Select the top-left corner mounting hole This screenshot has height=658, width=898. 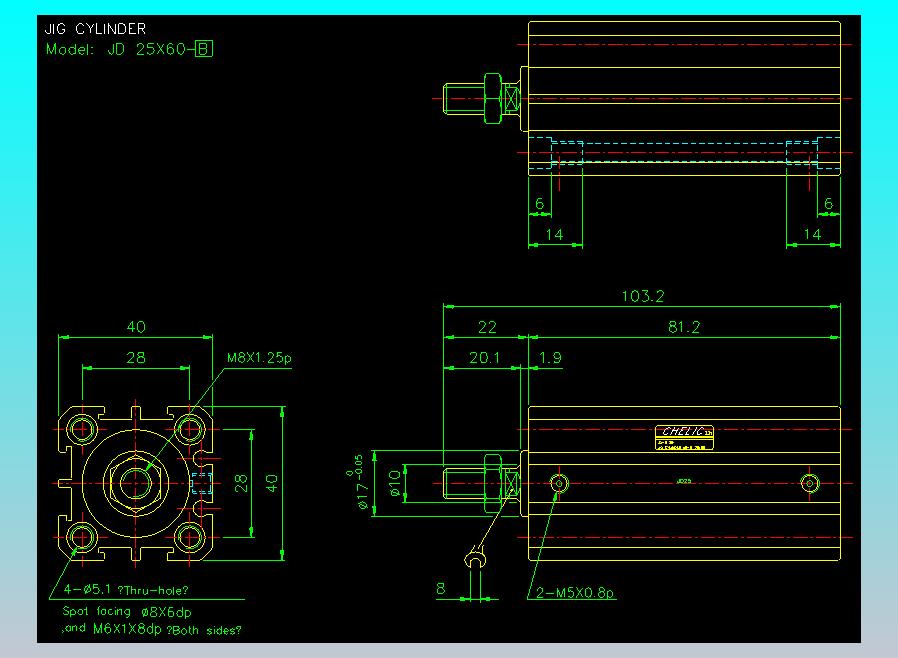[81, 429]
